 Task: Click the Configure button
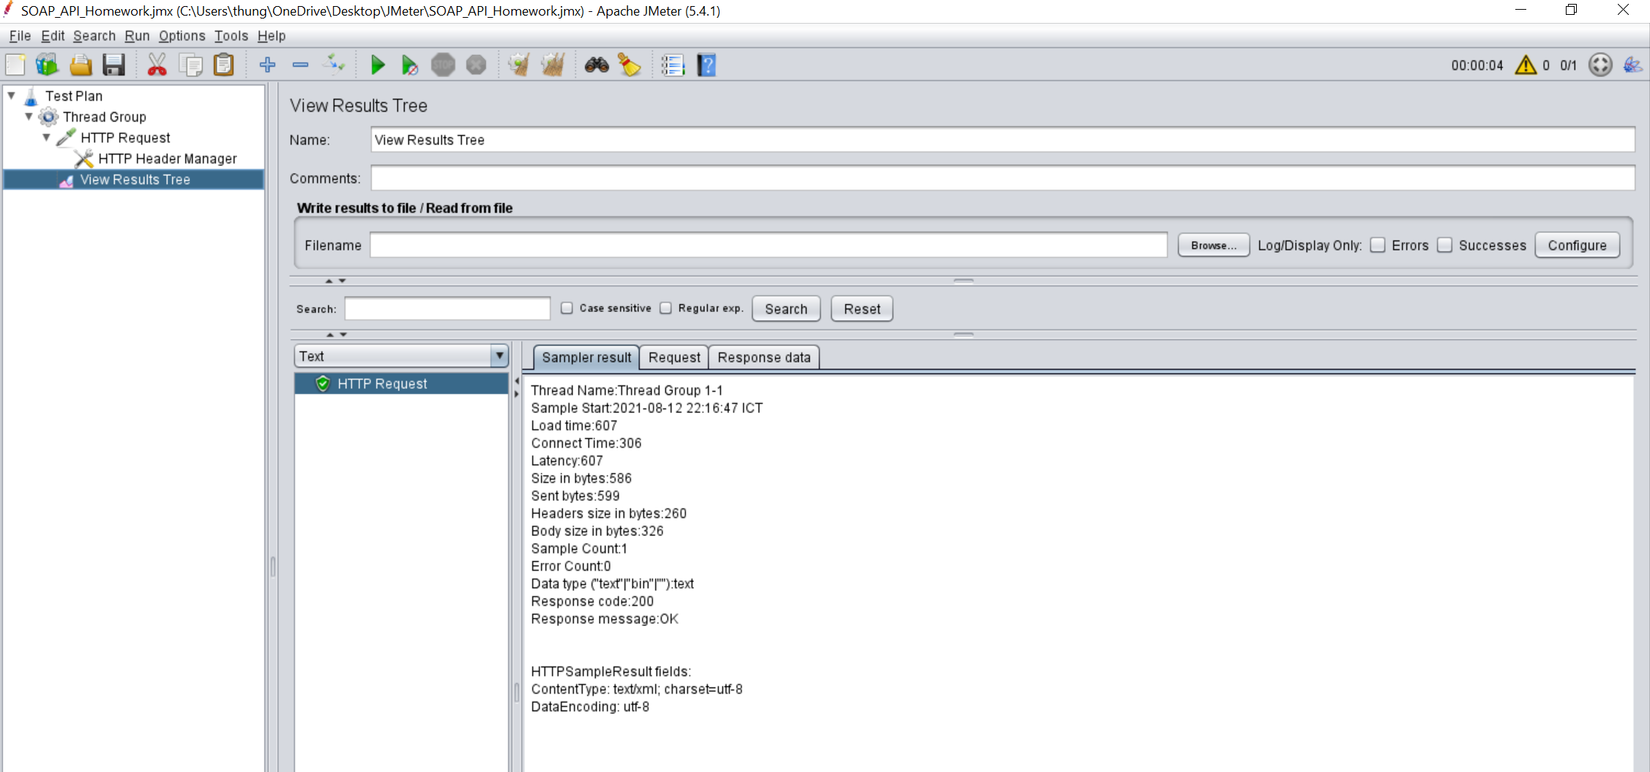(1577, 245)
